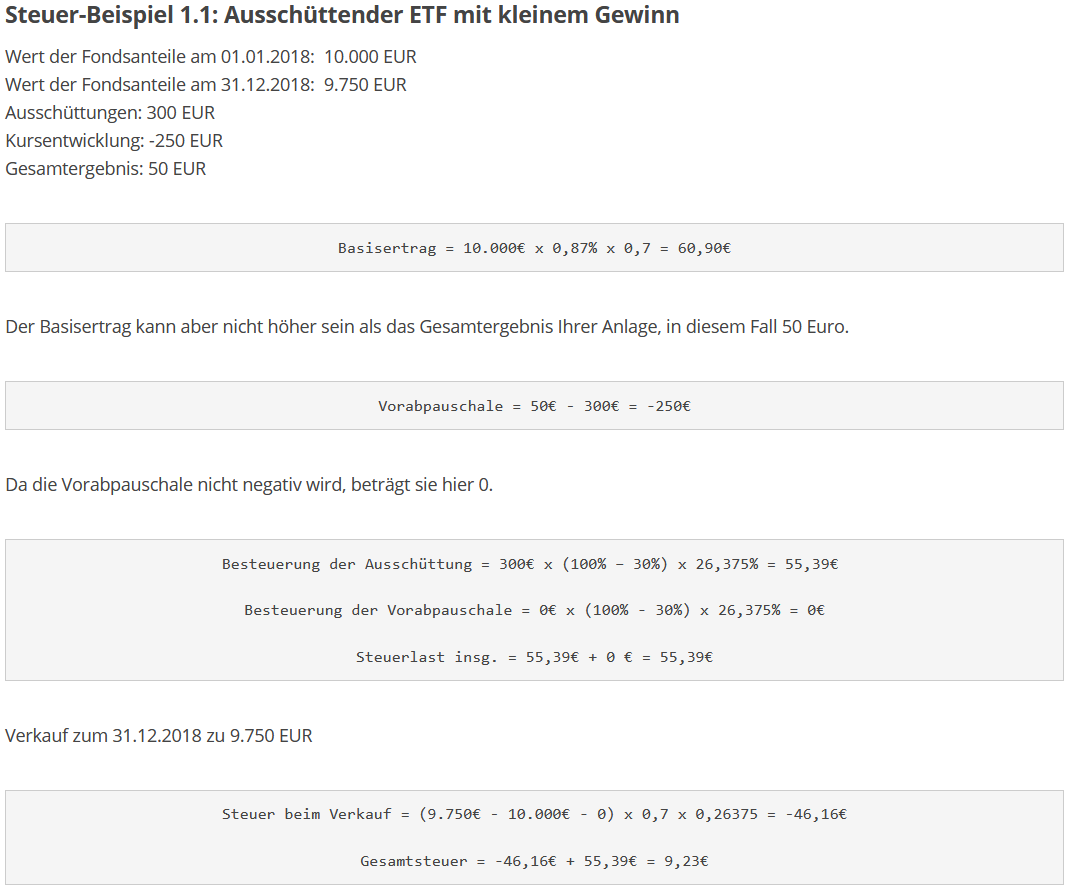Viewport: 1071px width, 893px height.
Task: Click the Fondsanteile value line for 01.01.2018
Action: tap(210, 56)
